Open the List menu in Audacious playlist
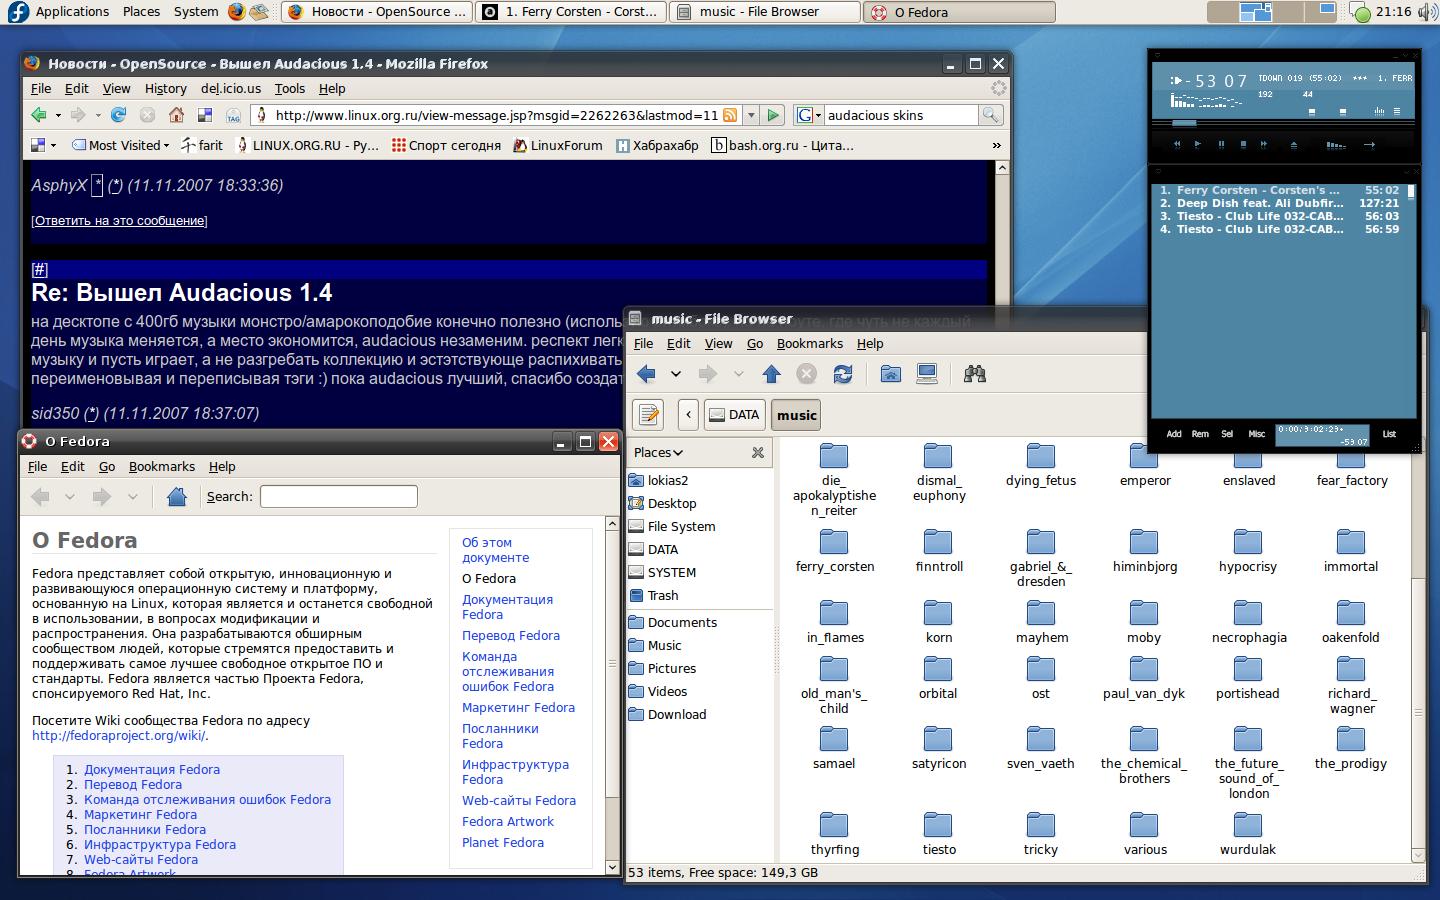1440x900 pixels. (1389, 434)
